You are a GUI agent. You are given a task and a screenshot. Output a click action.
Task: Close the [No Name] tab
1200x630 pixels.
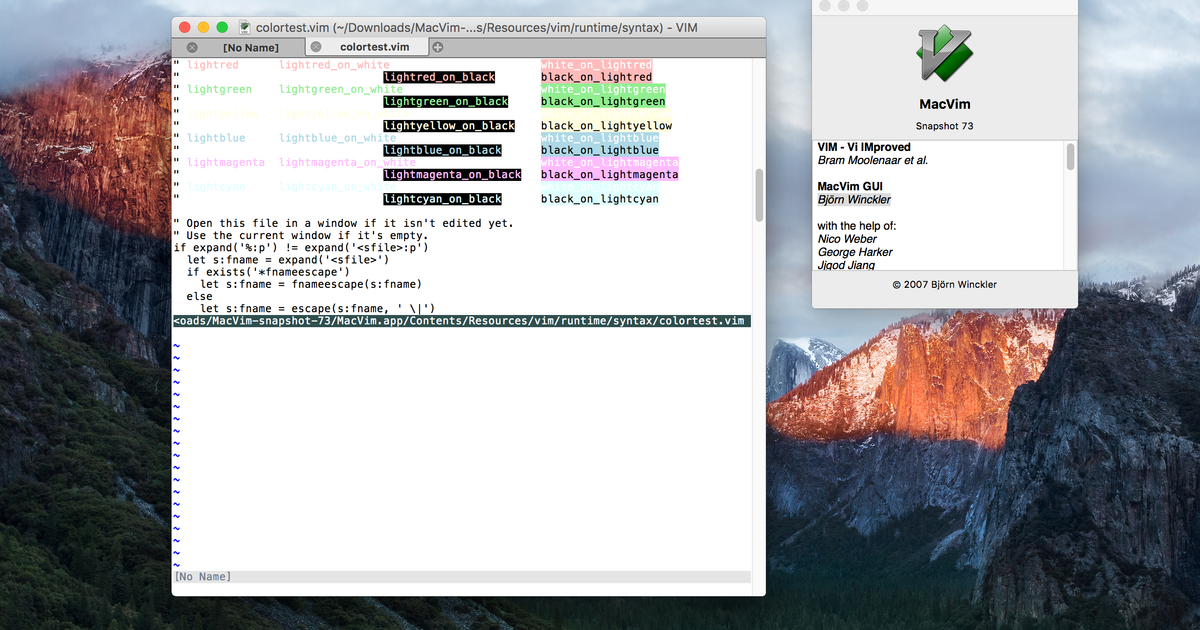pos(192,47)
